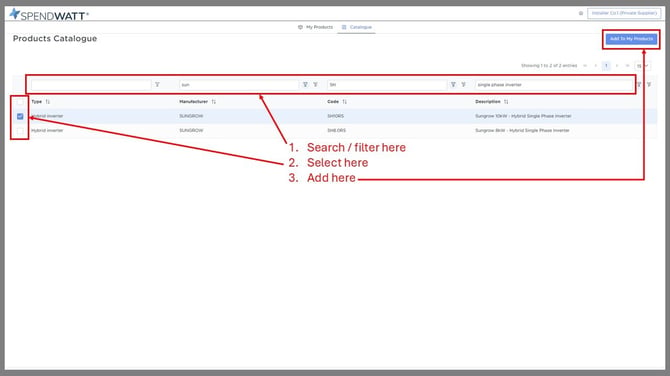
Task: Open filter menu for Manufacturer column
Action: [305, 85]
